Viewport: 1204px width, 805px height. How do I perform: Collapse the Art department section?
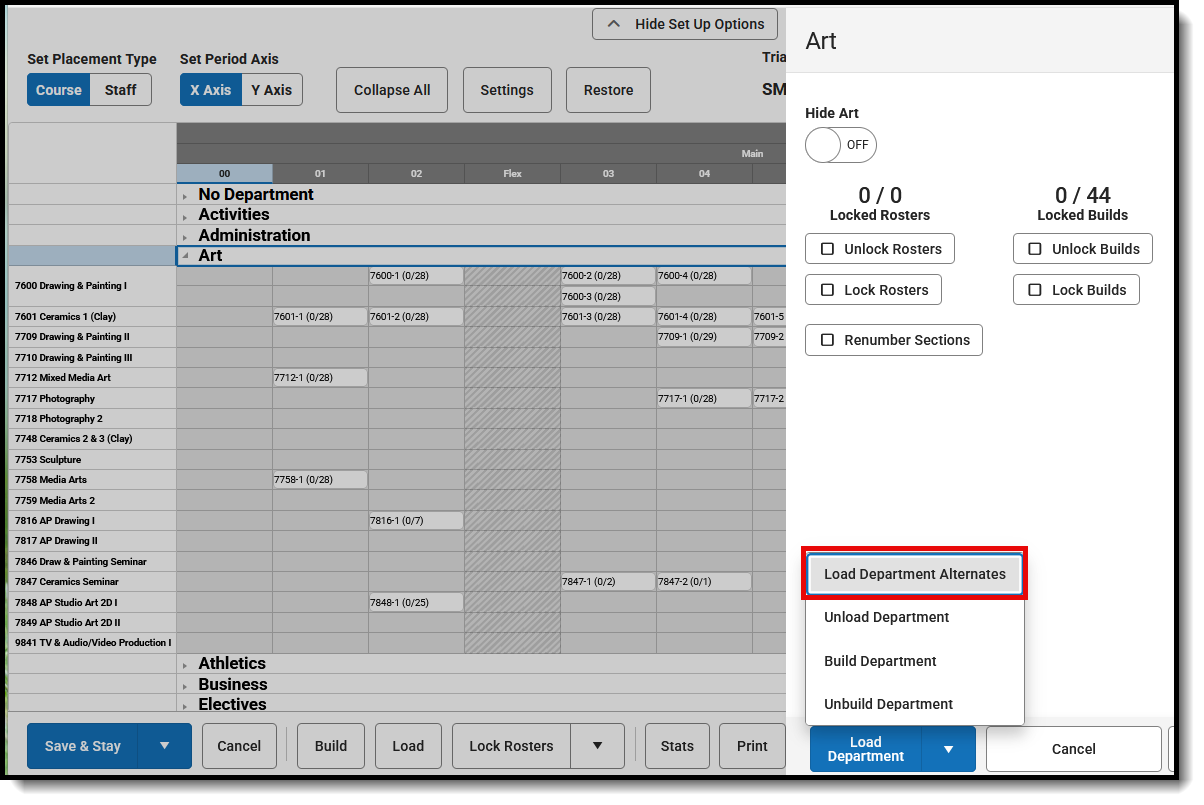click(186, 255)
